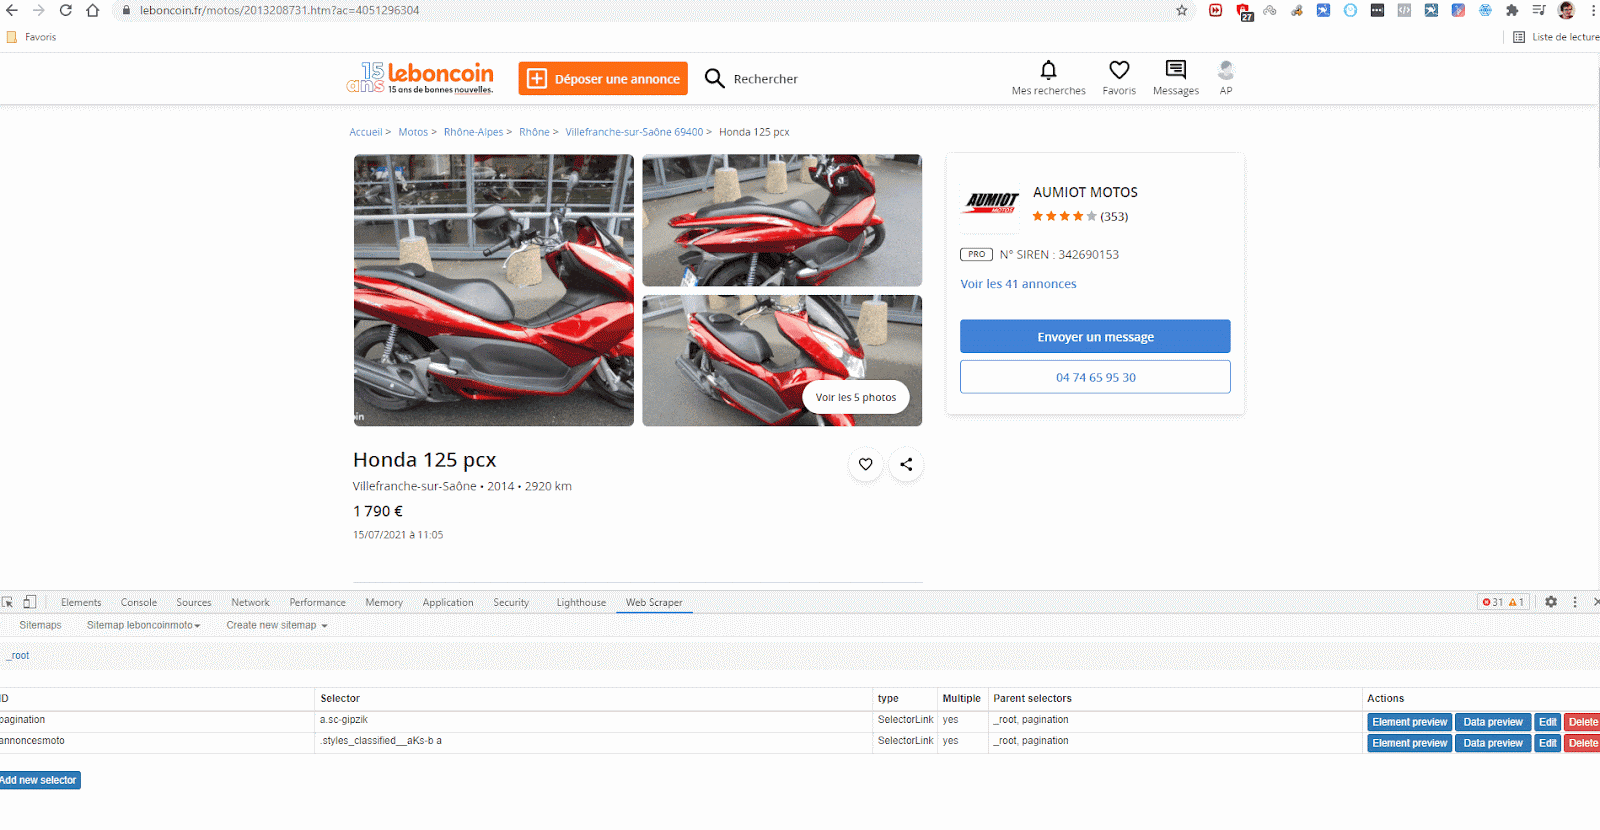Click Rhône-Alpes breadcrumb link
Image resolution: width=1600 pixels, height=830 pixels.
(474, 132)
